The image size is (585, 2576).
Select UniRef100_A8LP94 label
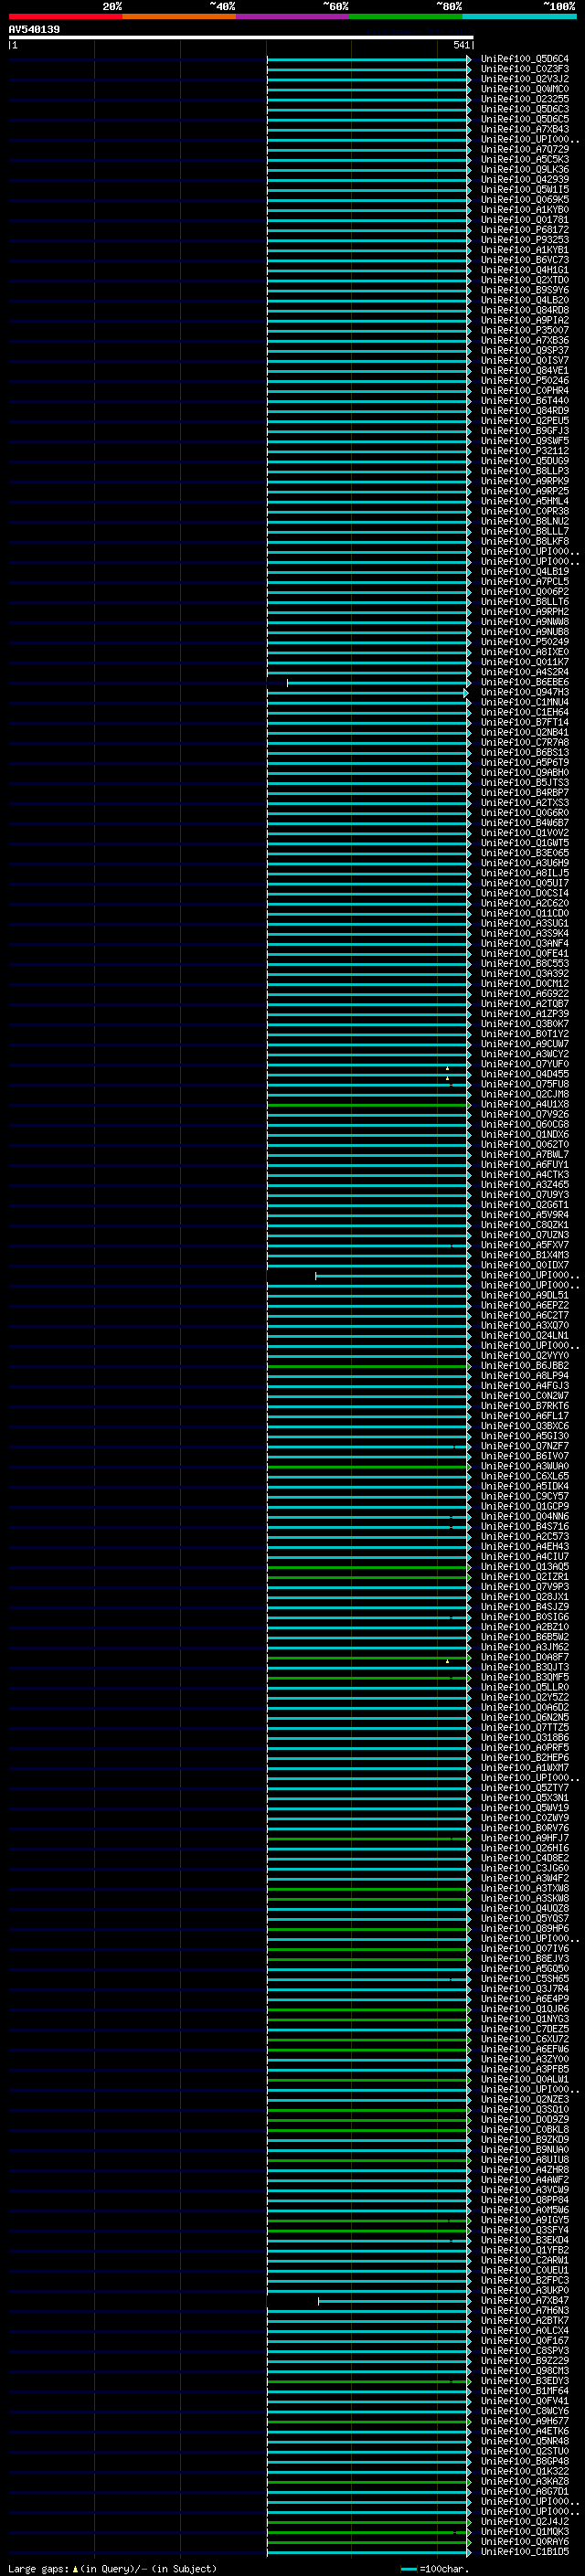coord(525,1376)
